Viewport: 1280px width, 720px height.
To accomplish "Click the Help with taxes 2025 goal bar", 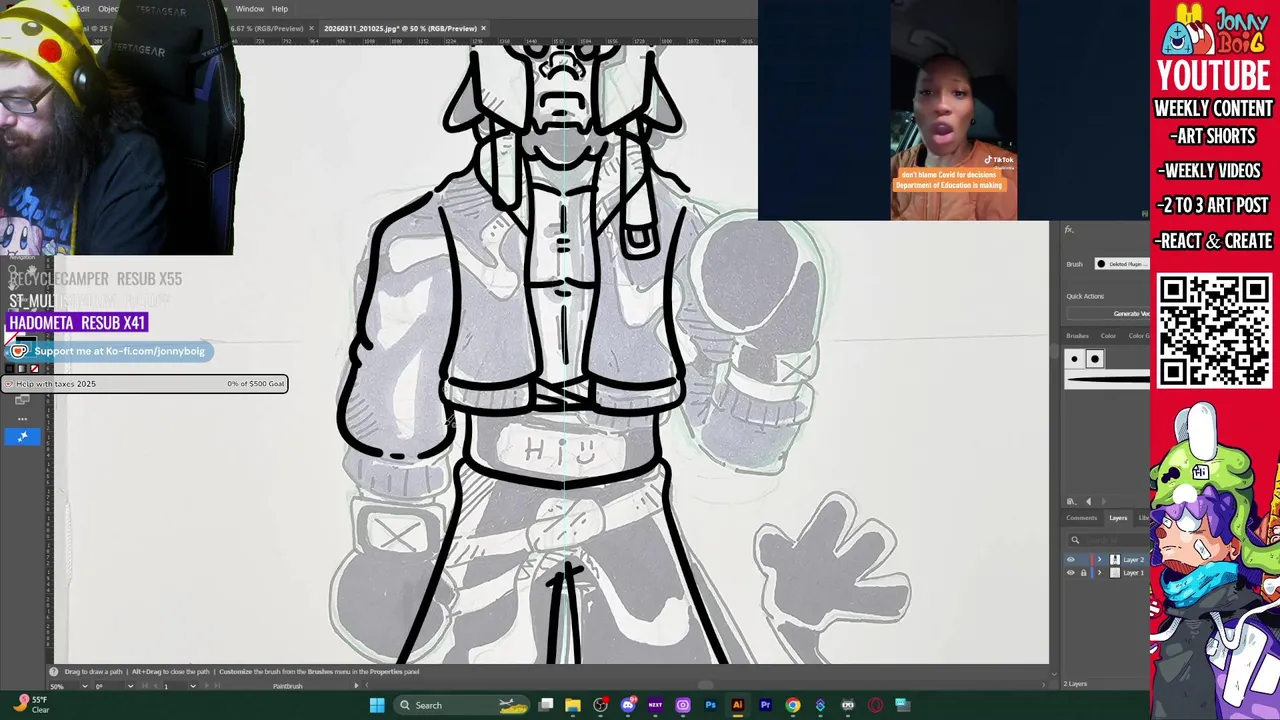I will tap(145, 384).
